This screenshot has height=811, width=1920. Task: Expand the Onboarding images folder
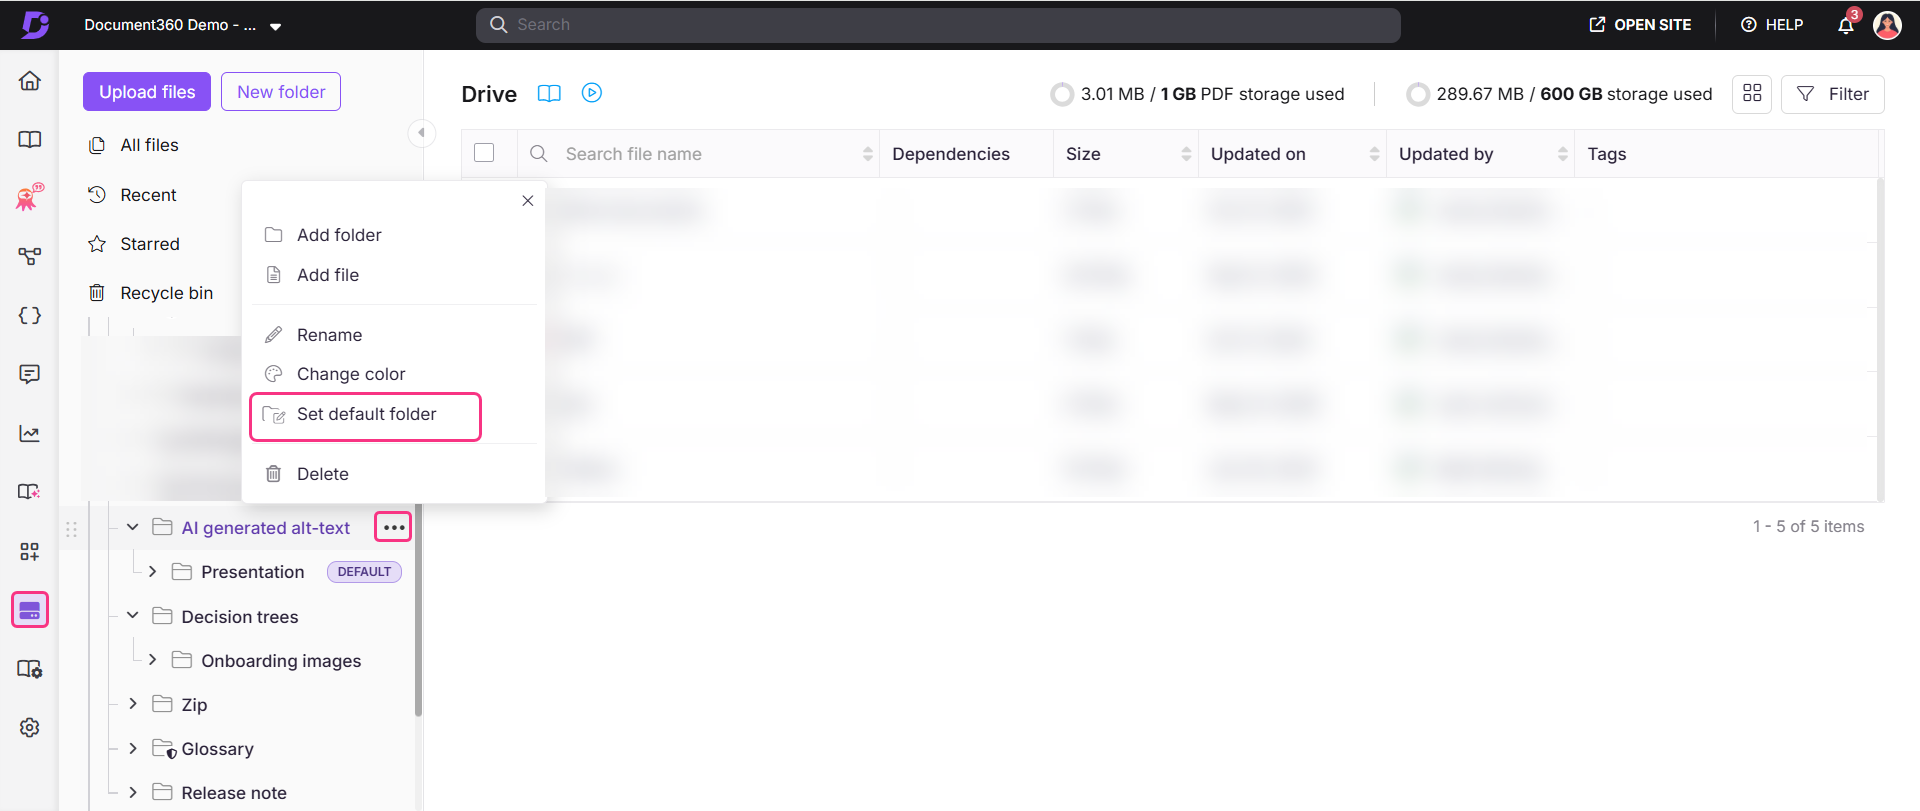(152, 660)
